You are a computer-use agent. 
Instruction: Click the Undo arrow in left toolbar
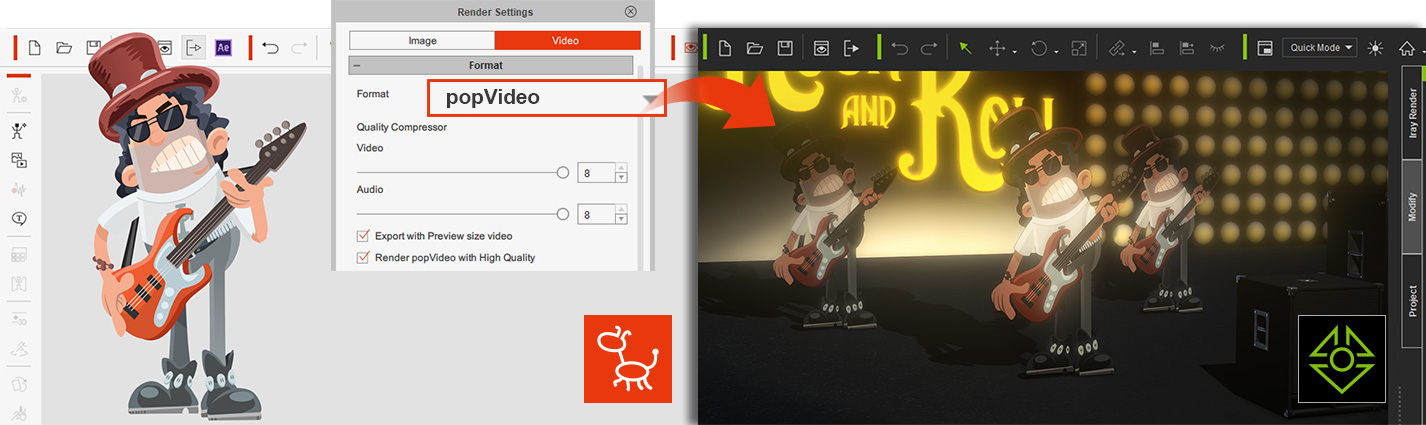[x=270, y=47]
